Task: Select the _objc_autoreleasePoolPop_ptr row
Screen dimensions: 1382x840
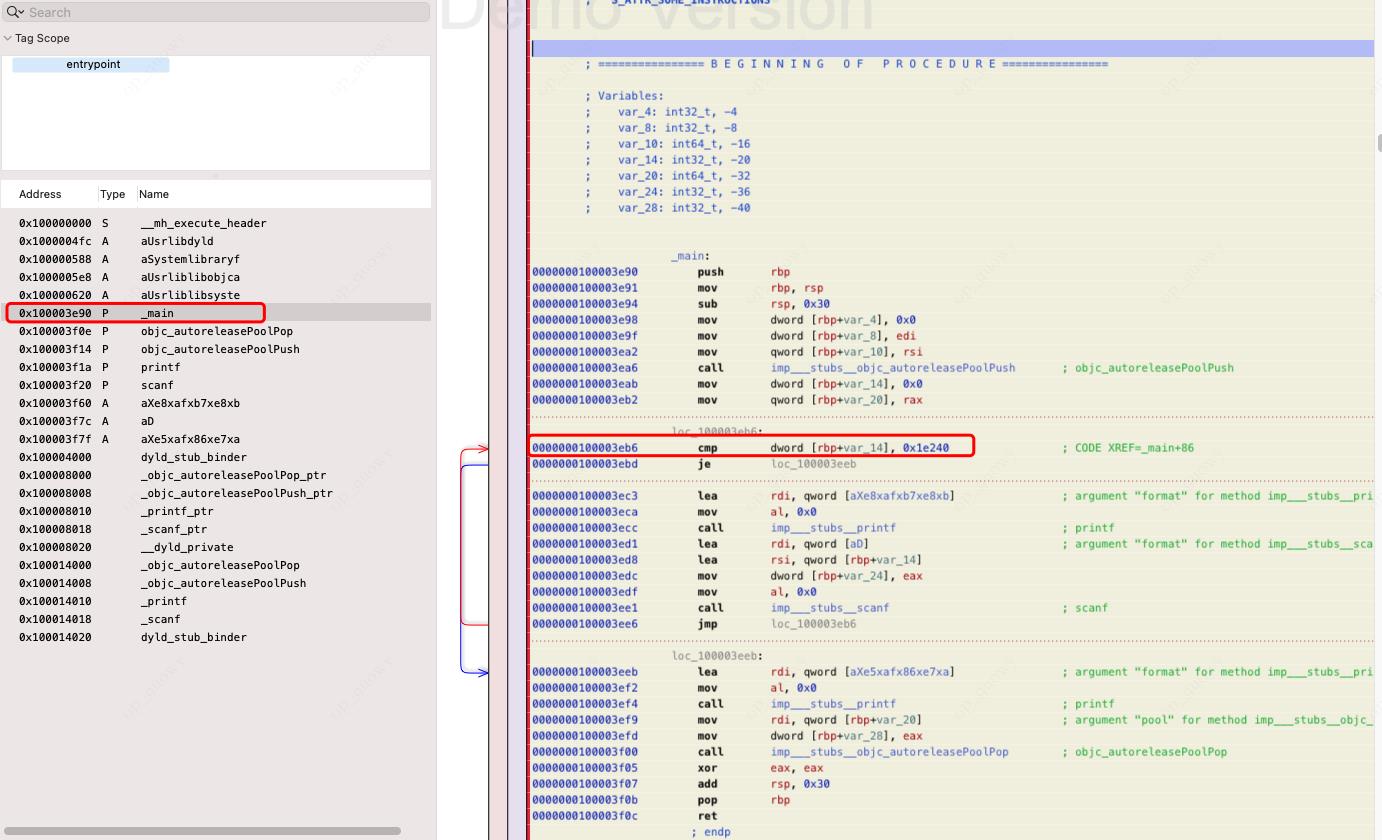Action: [x=216, y=475]
